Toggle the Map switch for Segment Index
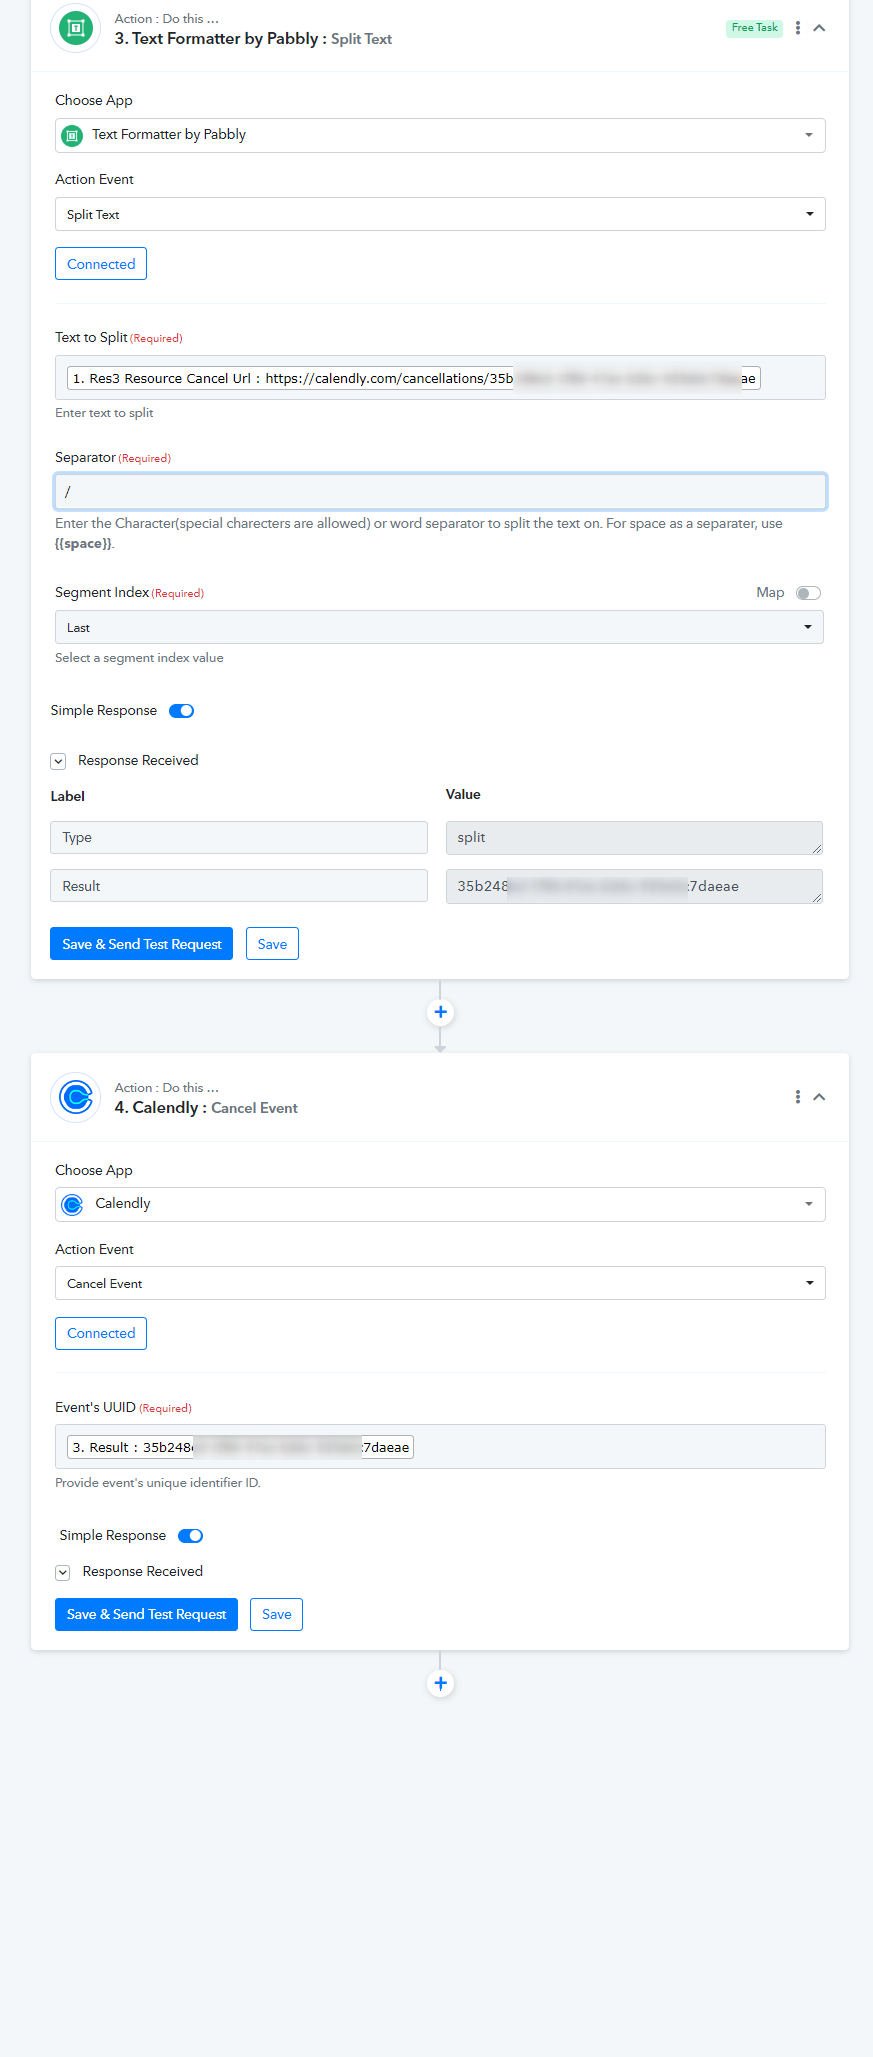This screenshot has height=2057, width=873. pos(808,593)
